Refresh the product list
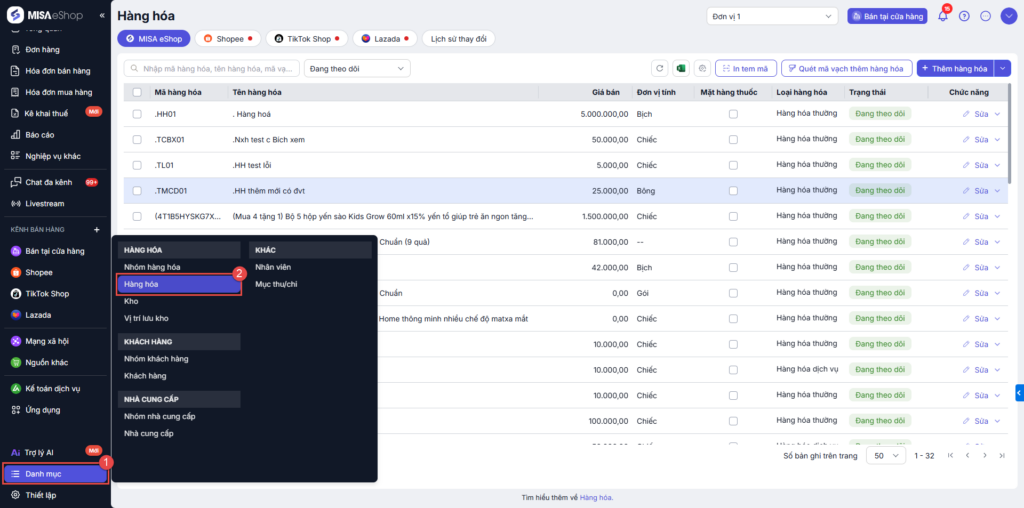1024x508 pixels. pos(659,68)
